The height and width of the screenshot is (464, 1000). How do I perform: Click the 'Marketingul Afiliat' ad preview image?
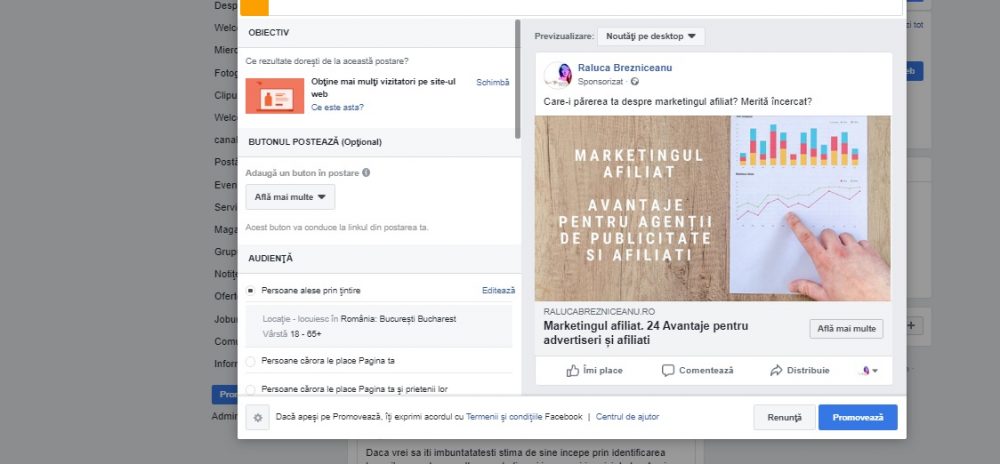pyautogui.click(x=712, y=208)
